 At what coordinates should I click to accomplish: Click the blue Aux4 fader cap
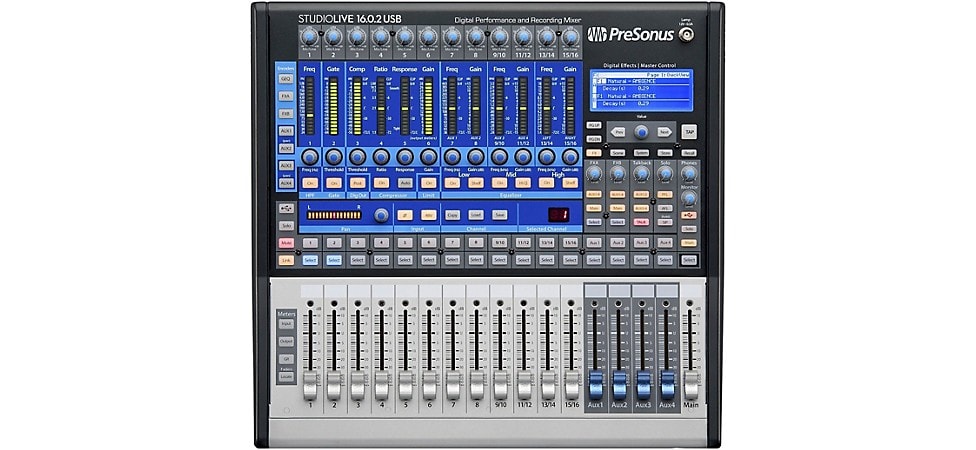(667, 385)
